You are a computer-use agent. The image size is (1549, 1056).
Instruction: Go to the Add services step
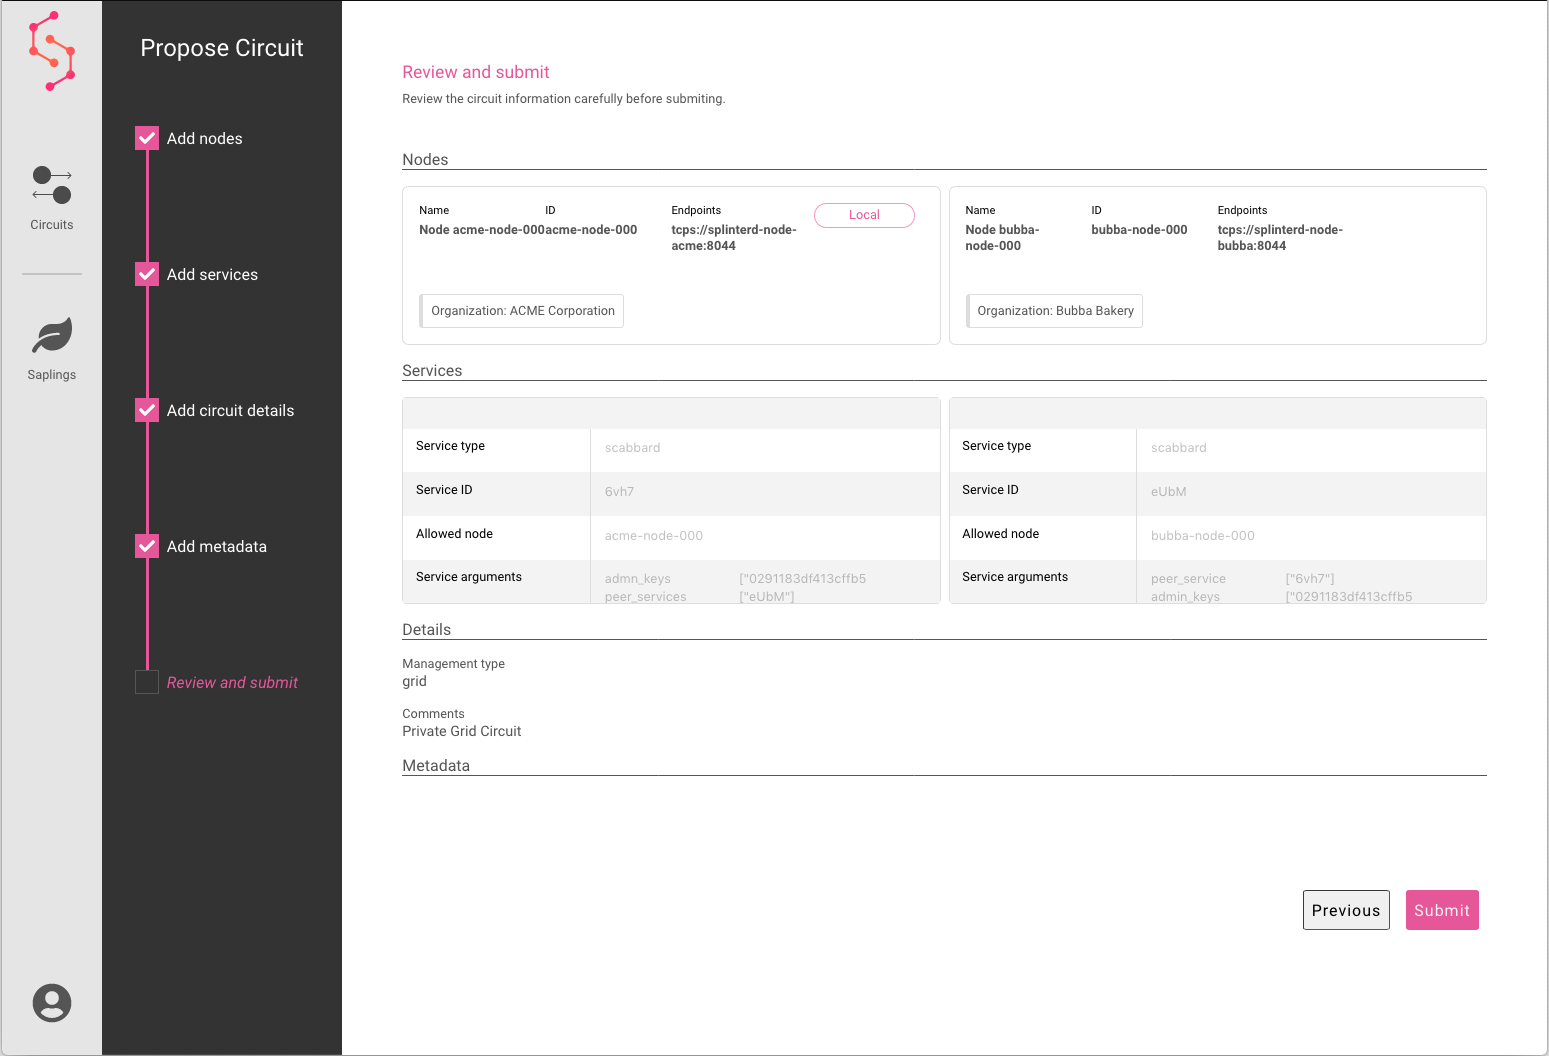[212, 275]
